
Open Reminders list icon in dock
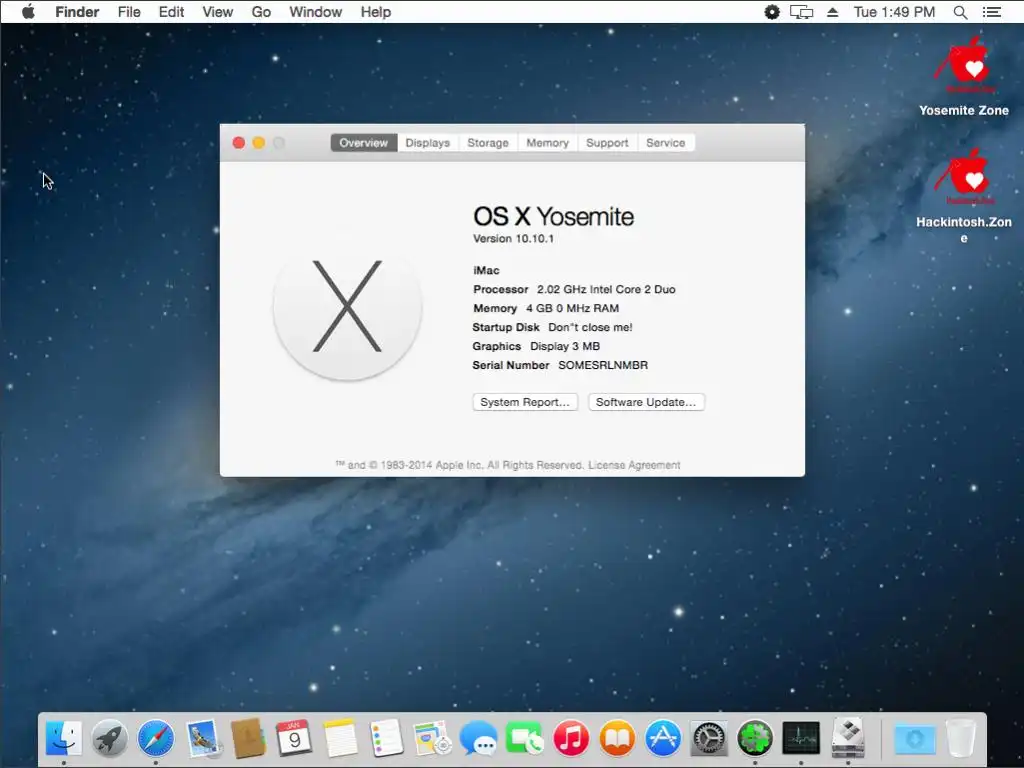[x=386, y=738]
